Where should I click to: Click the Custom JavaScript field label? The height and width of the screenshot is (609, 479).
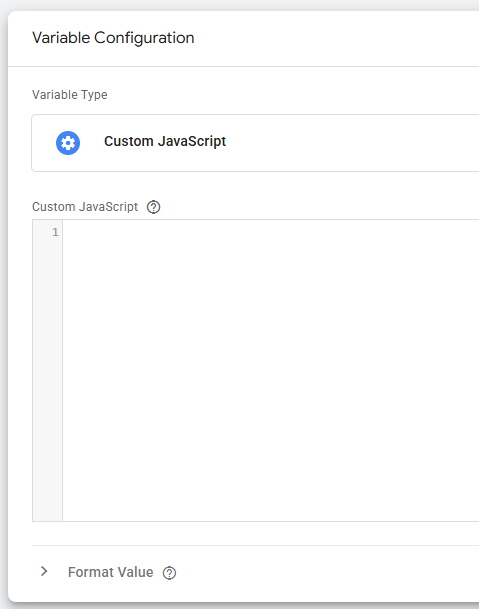point(85,207)
